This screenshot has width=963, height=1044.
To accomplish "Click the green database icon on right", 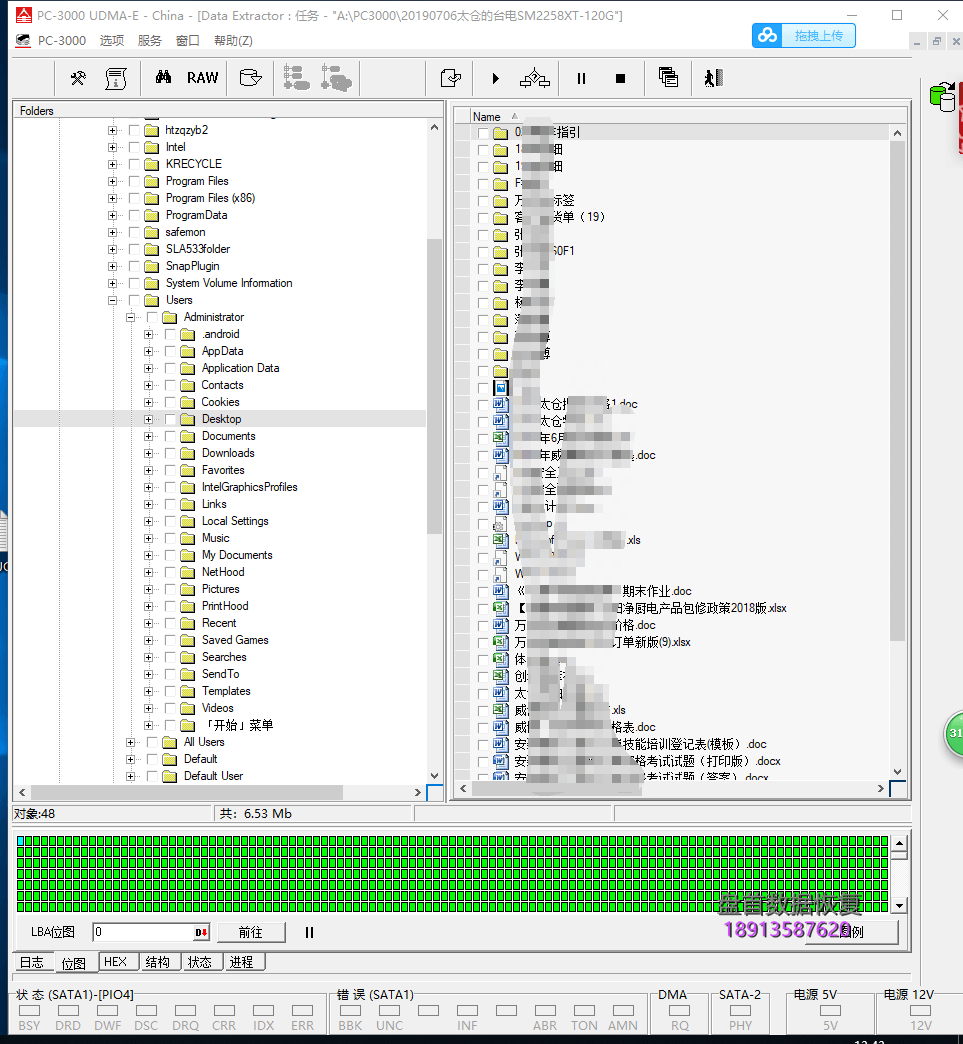I will 943,97.
